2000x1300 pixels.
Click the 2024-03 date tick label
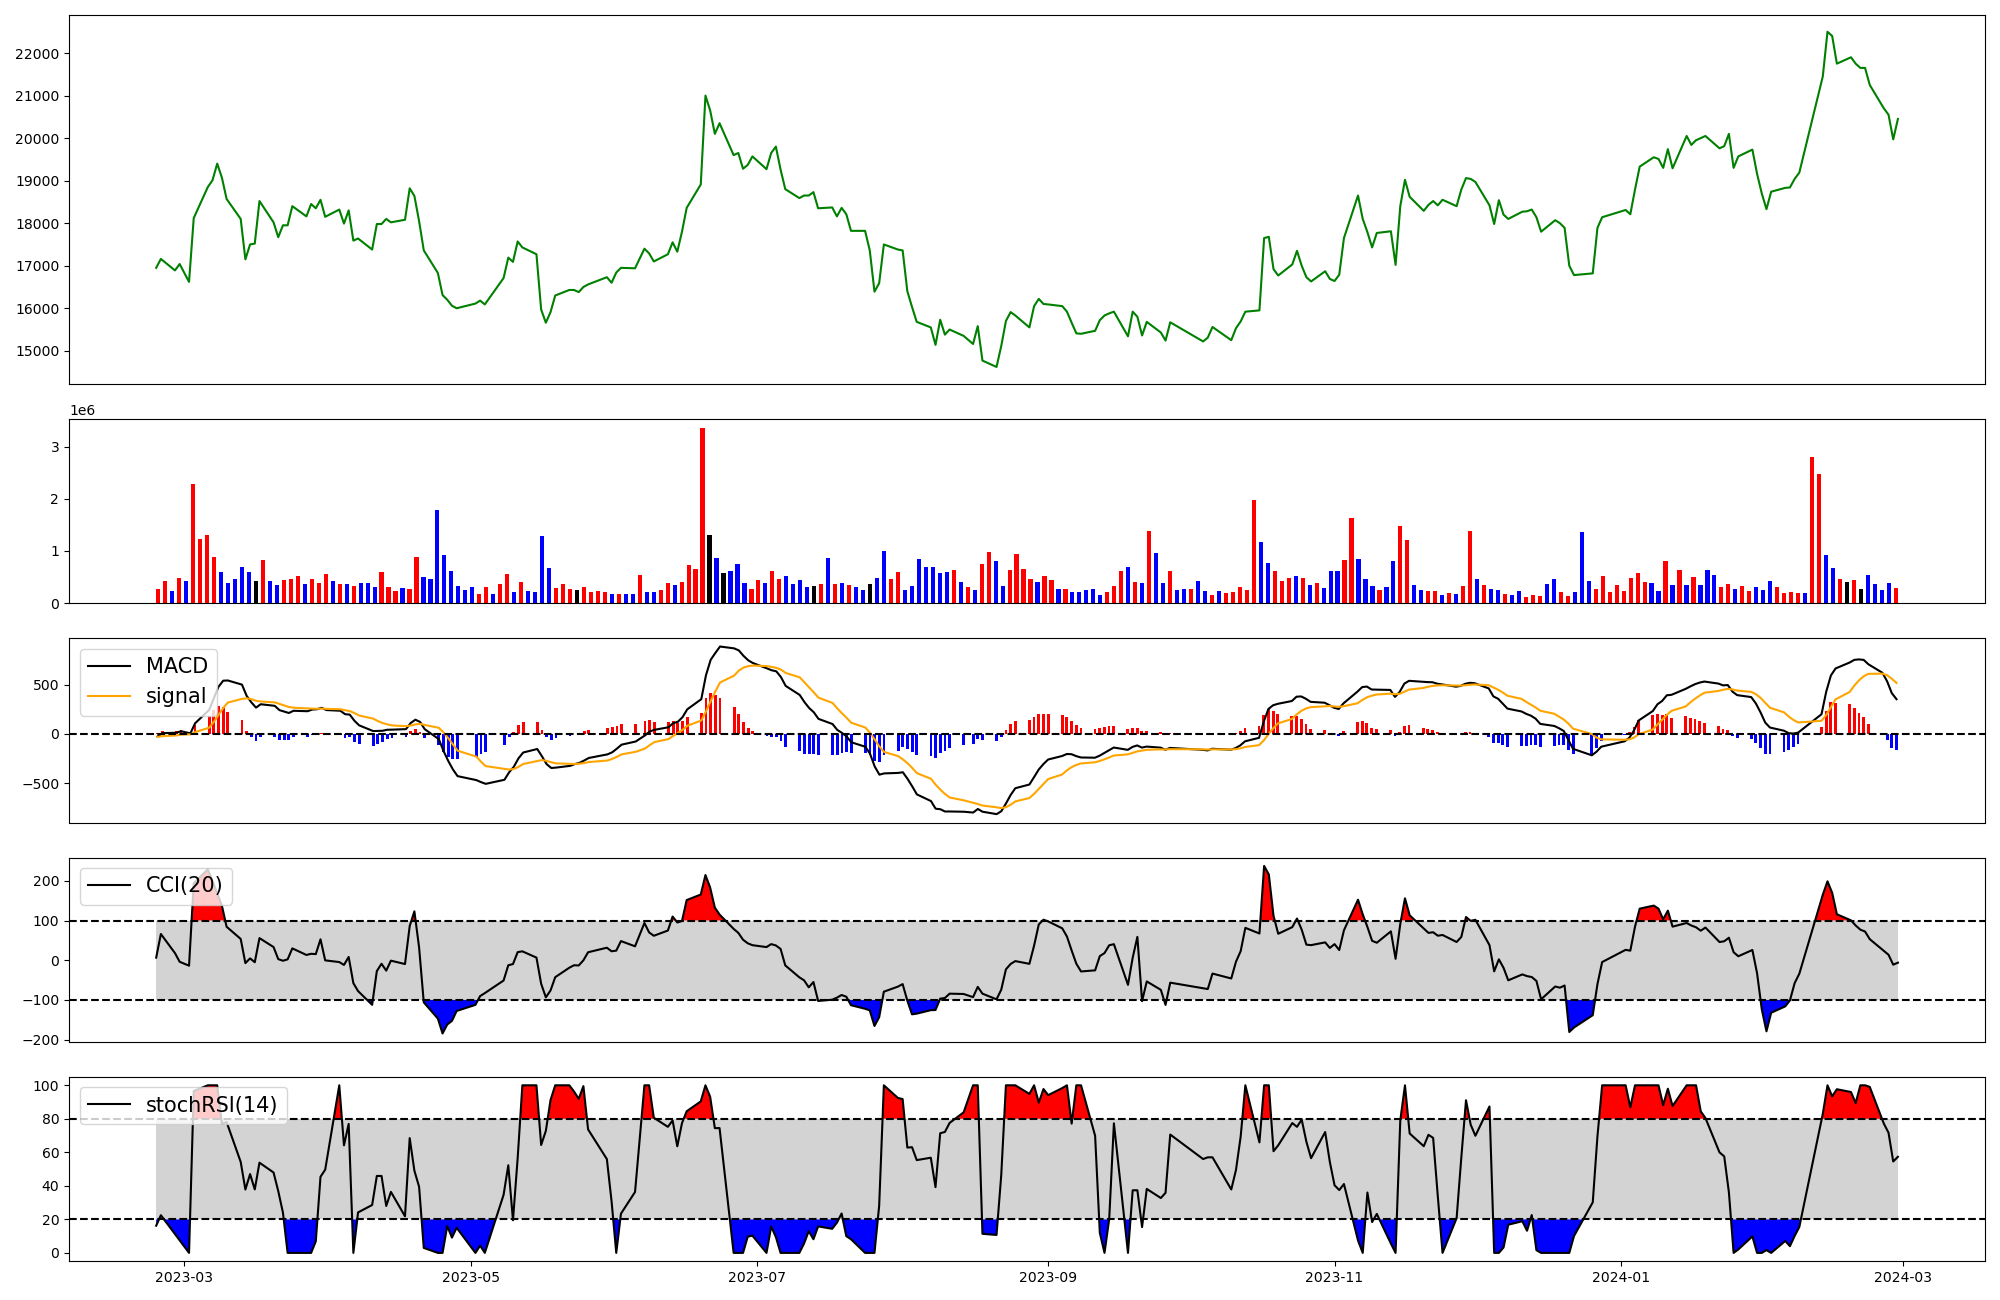[x=1902, y=1276]
